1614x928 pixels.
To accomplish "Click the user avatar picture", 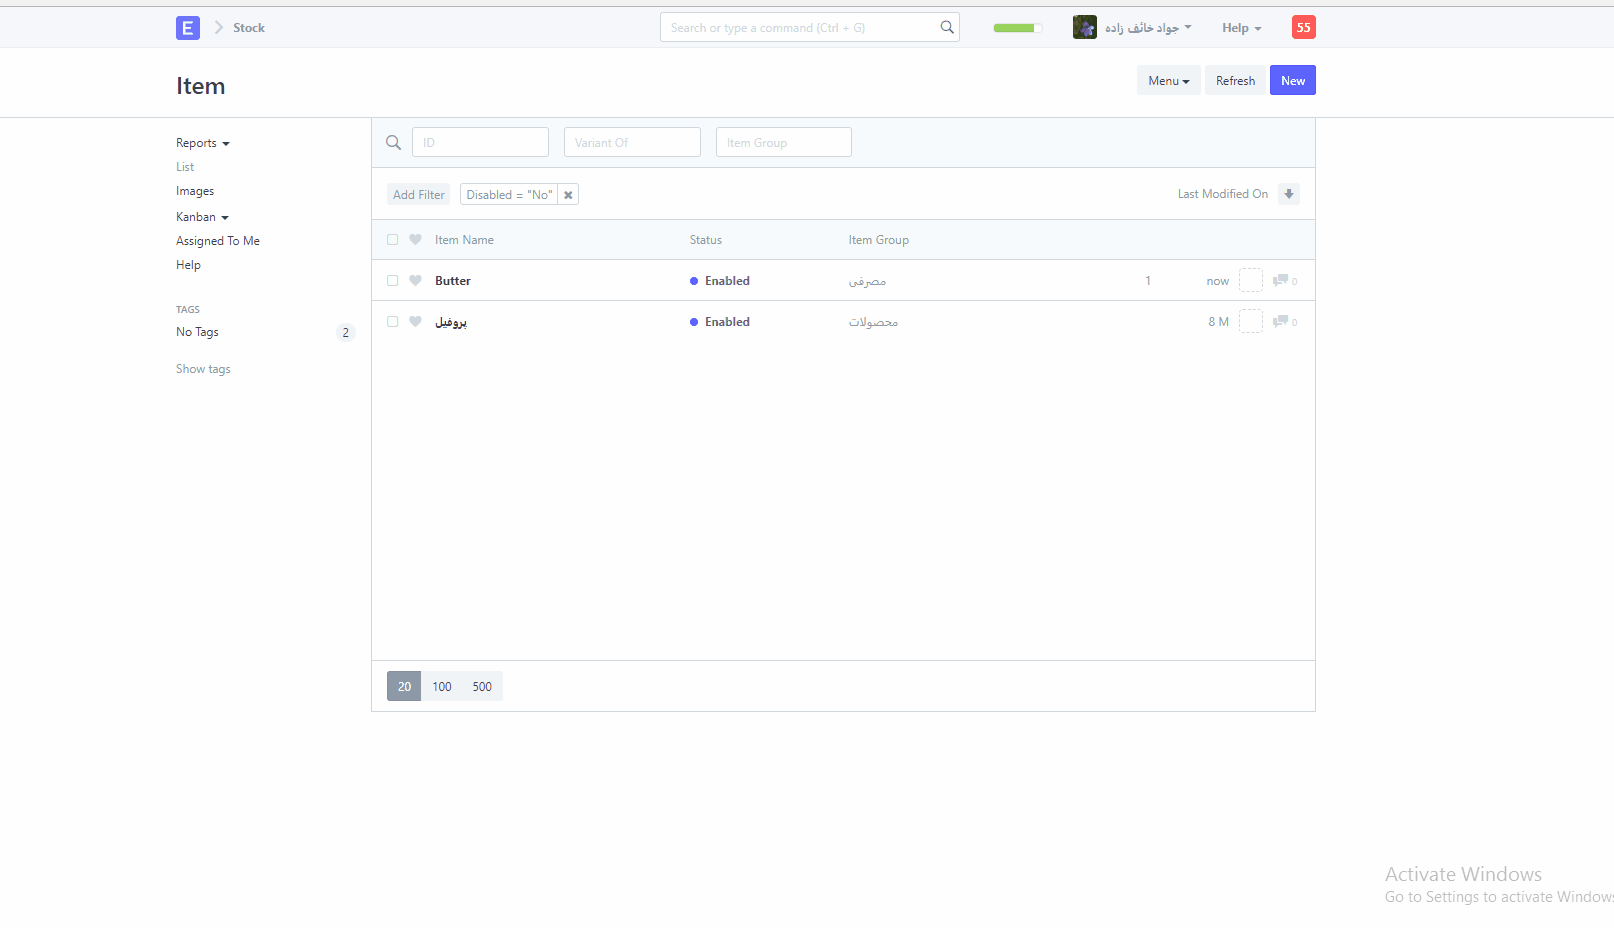I will coord(1084,27).
